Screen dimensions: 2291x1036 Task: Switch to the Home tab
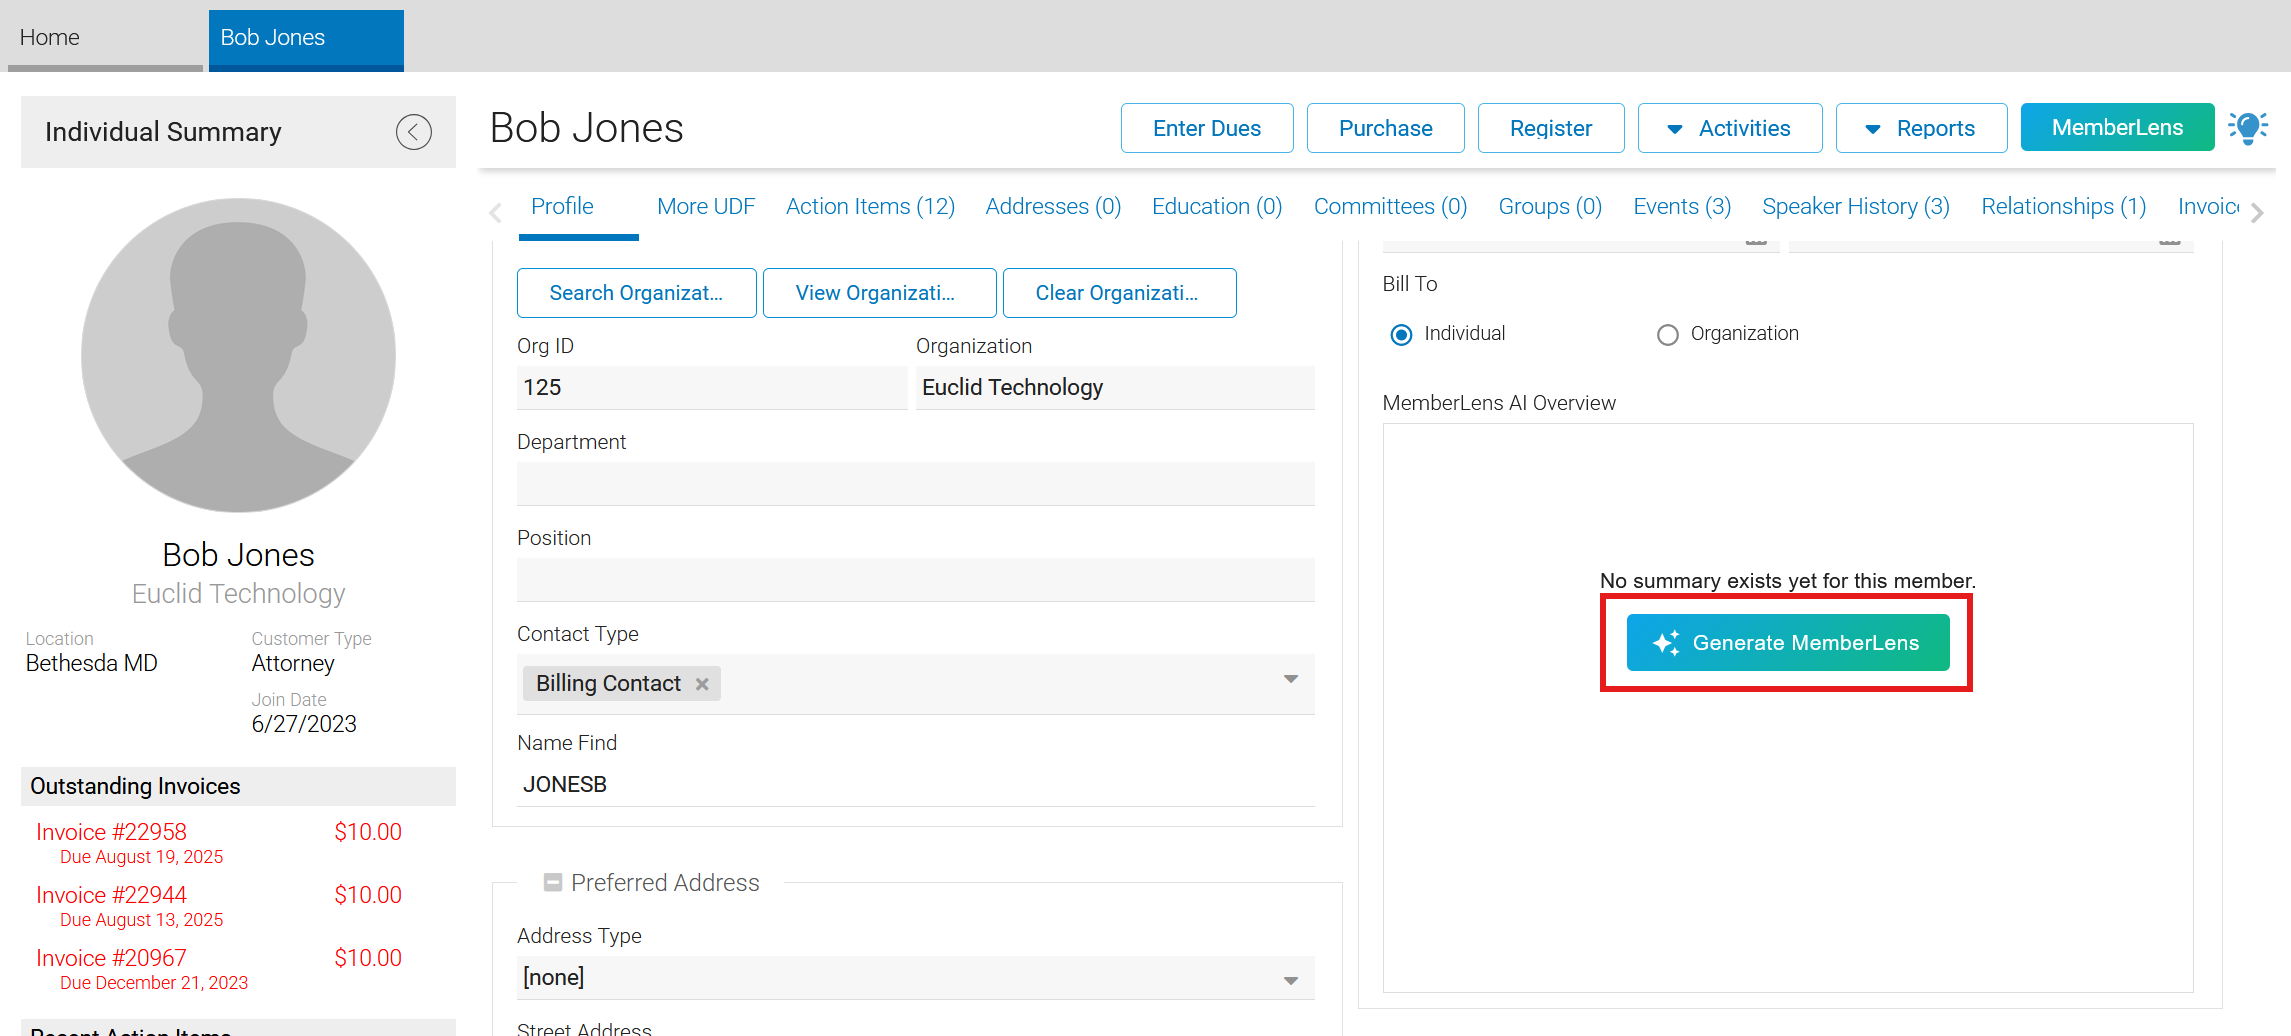[x=105, y=38]
